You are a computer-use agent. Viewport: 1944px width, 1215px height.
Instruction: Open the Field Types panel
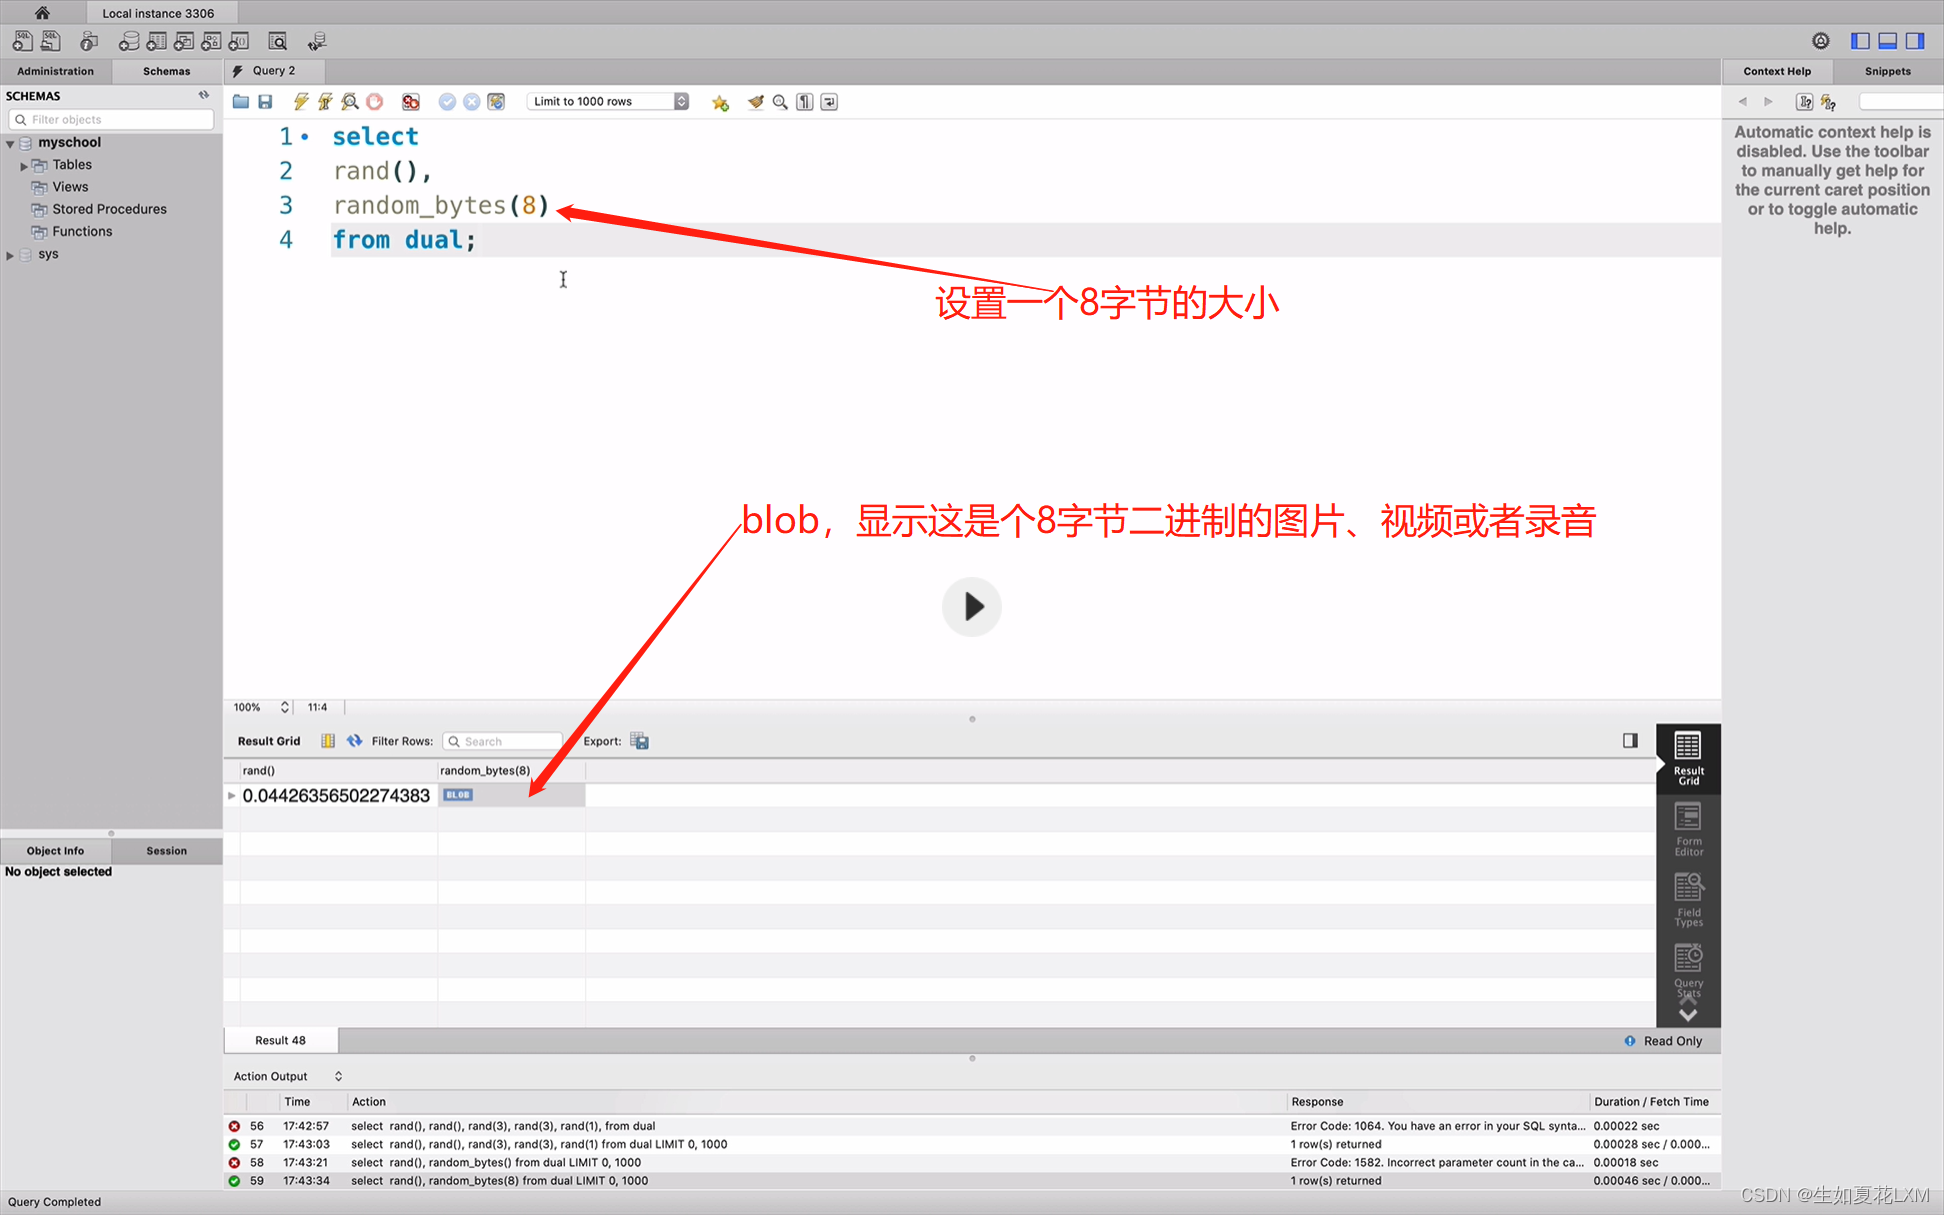(x=1688, y=900)
